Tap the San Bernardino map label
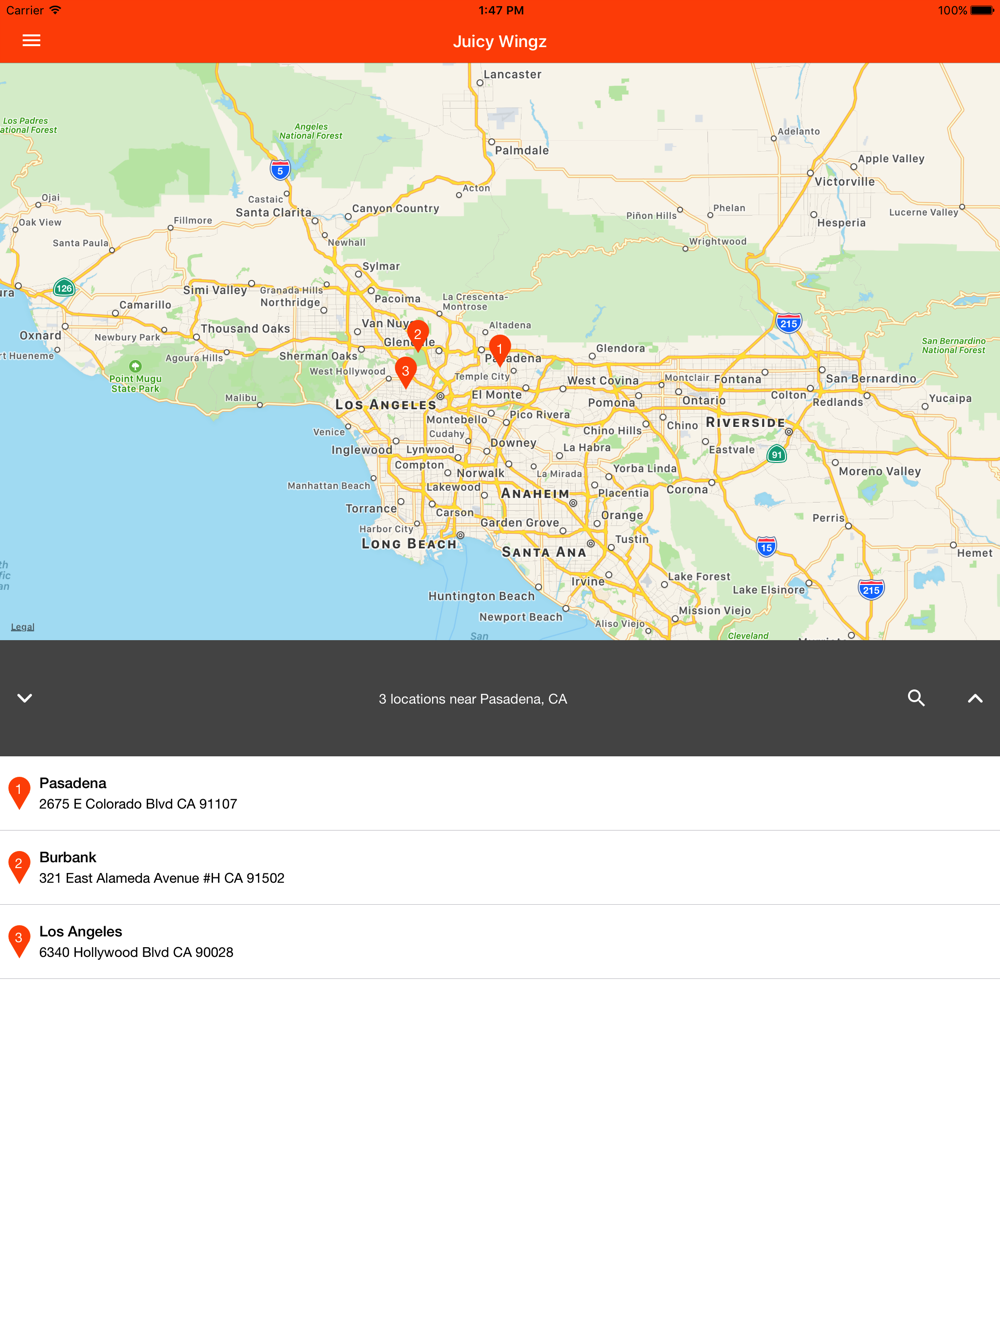 871,379
